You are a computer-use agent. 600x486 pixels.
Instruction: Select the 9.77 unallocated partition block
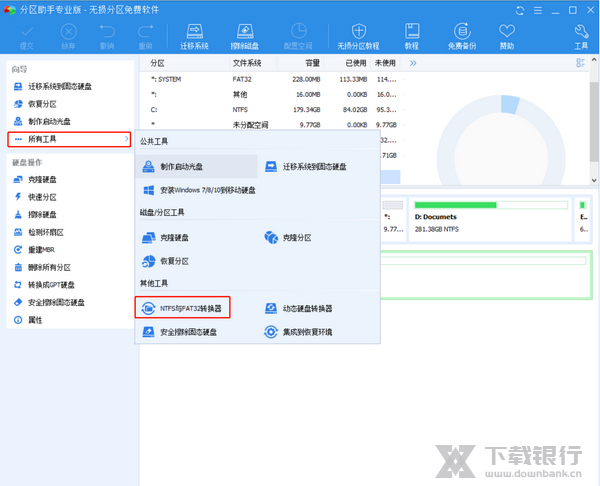(x=393, y=220)
